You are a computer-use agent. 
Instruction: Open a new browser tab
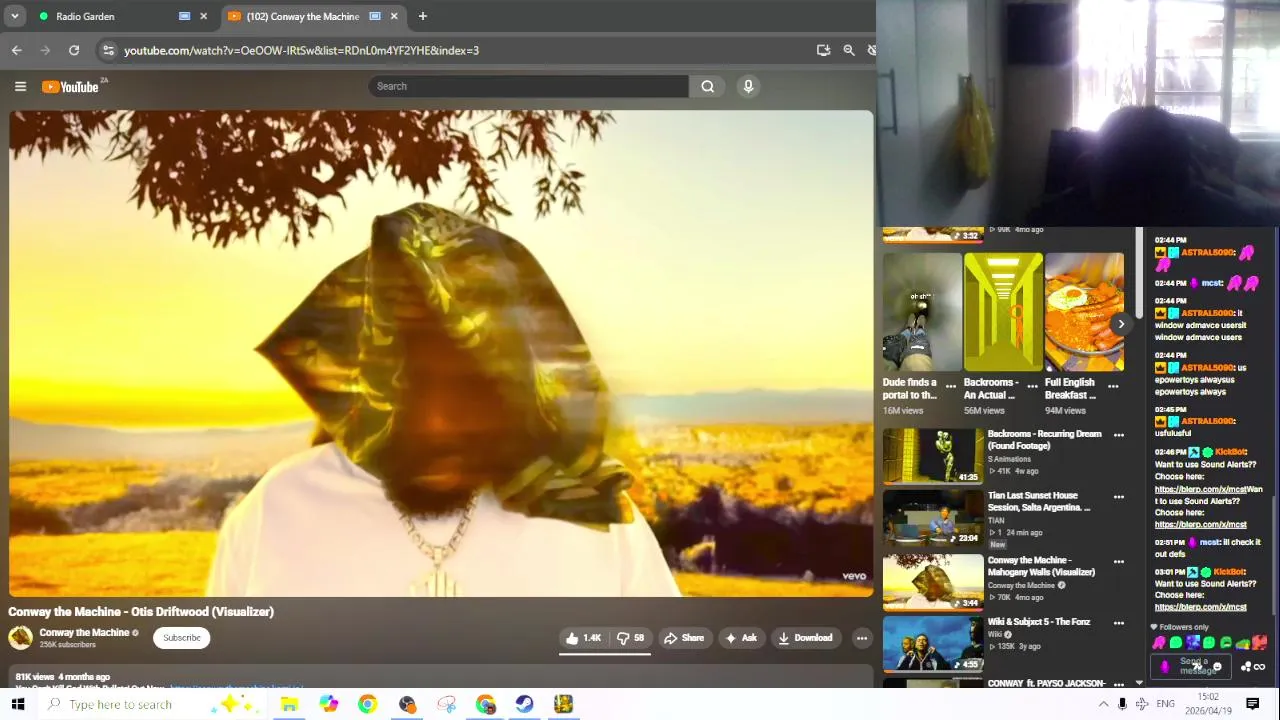422,16
